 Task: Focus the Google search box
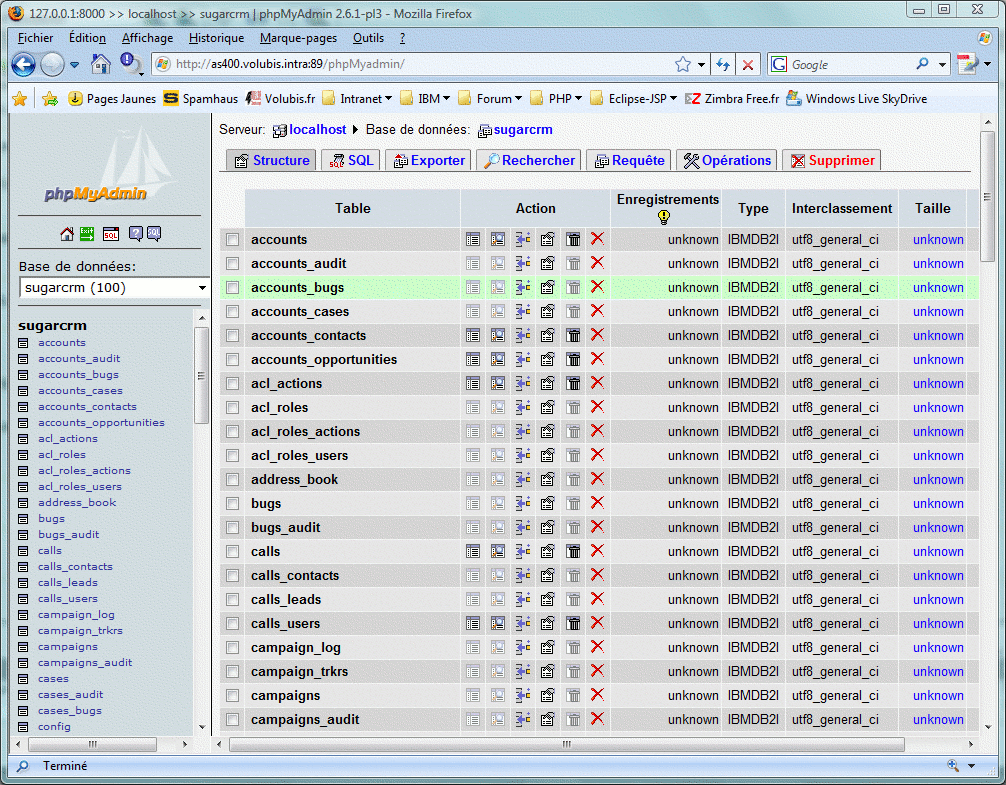(851, 65)
